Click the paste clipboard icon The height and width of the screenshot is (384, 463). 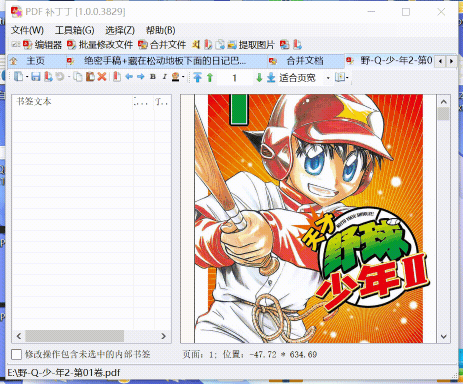click(x=90, y=77)
